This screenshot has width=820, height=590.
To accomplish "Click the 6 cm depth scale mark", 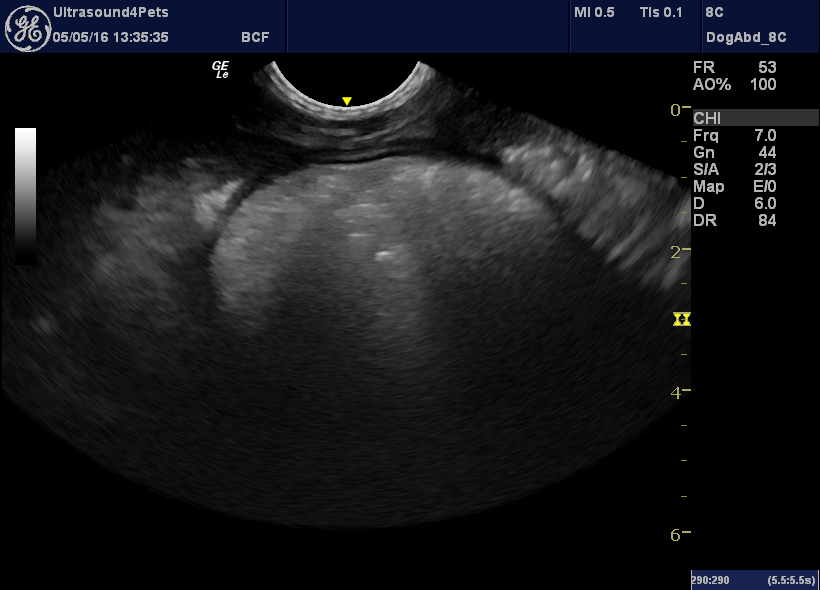I will click(680, 535).
